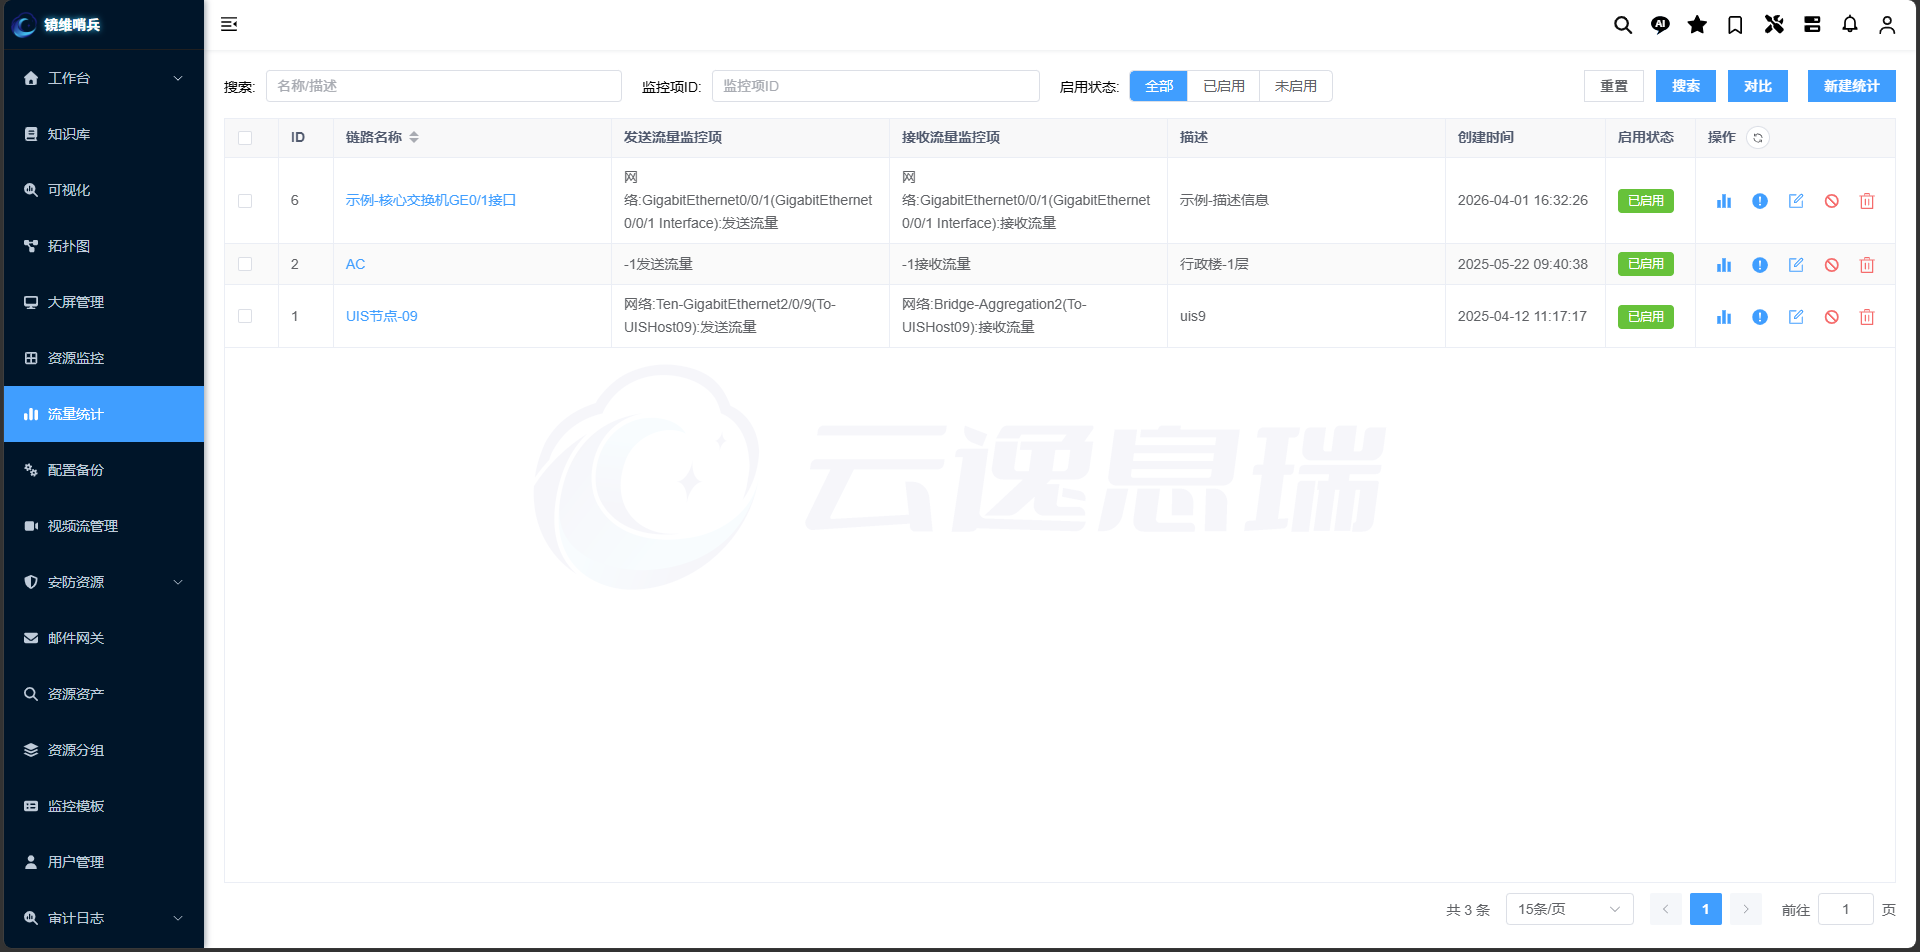This screenshot has width=1920, height=952.
Task: Click the 新建统计 button
Action: 1852,86
